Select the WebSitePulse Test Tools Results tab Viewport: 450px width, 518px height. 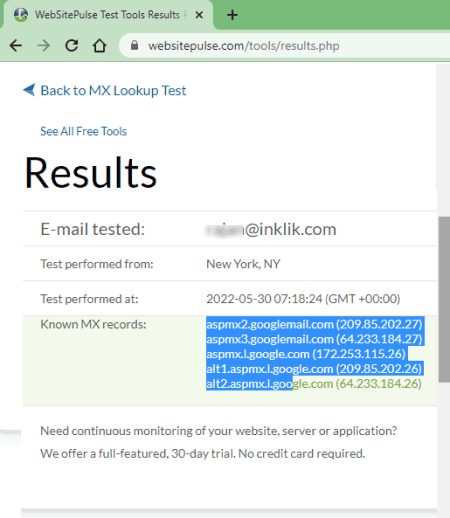click(x=107, y=15)
